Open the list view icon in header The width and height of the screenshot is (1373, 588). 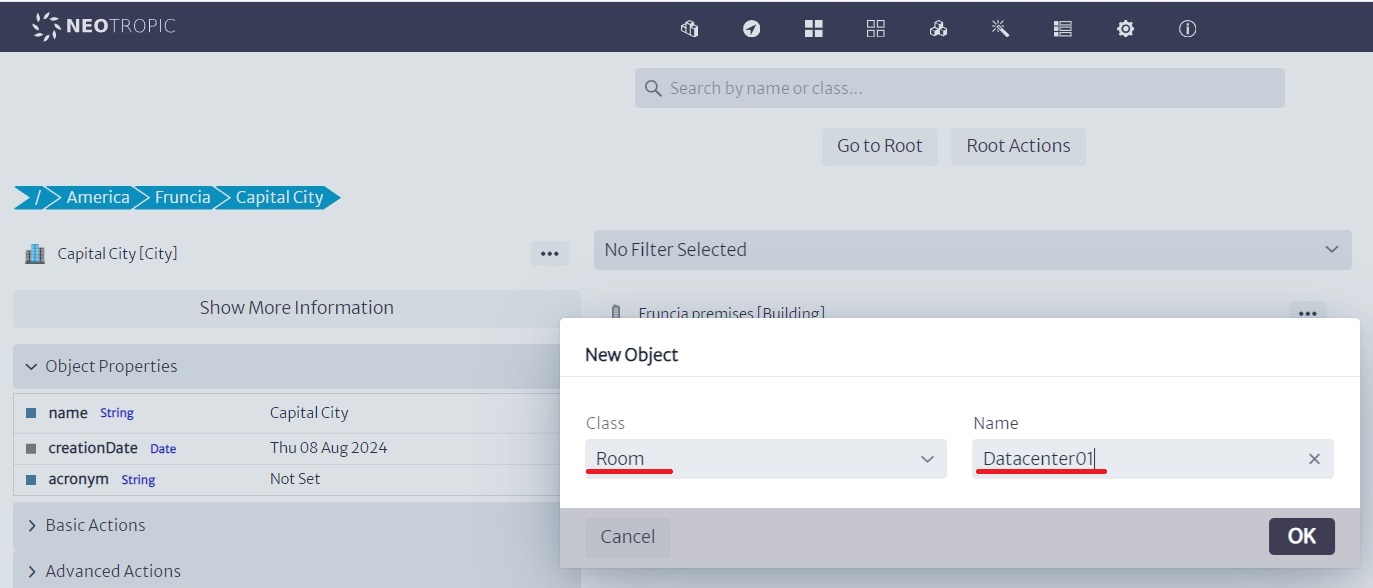1063,29
